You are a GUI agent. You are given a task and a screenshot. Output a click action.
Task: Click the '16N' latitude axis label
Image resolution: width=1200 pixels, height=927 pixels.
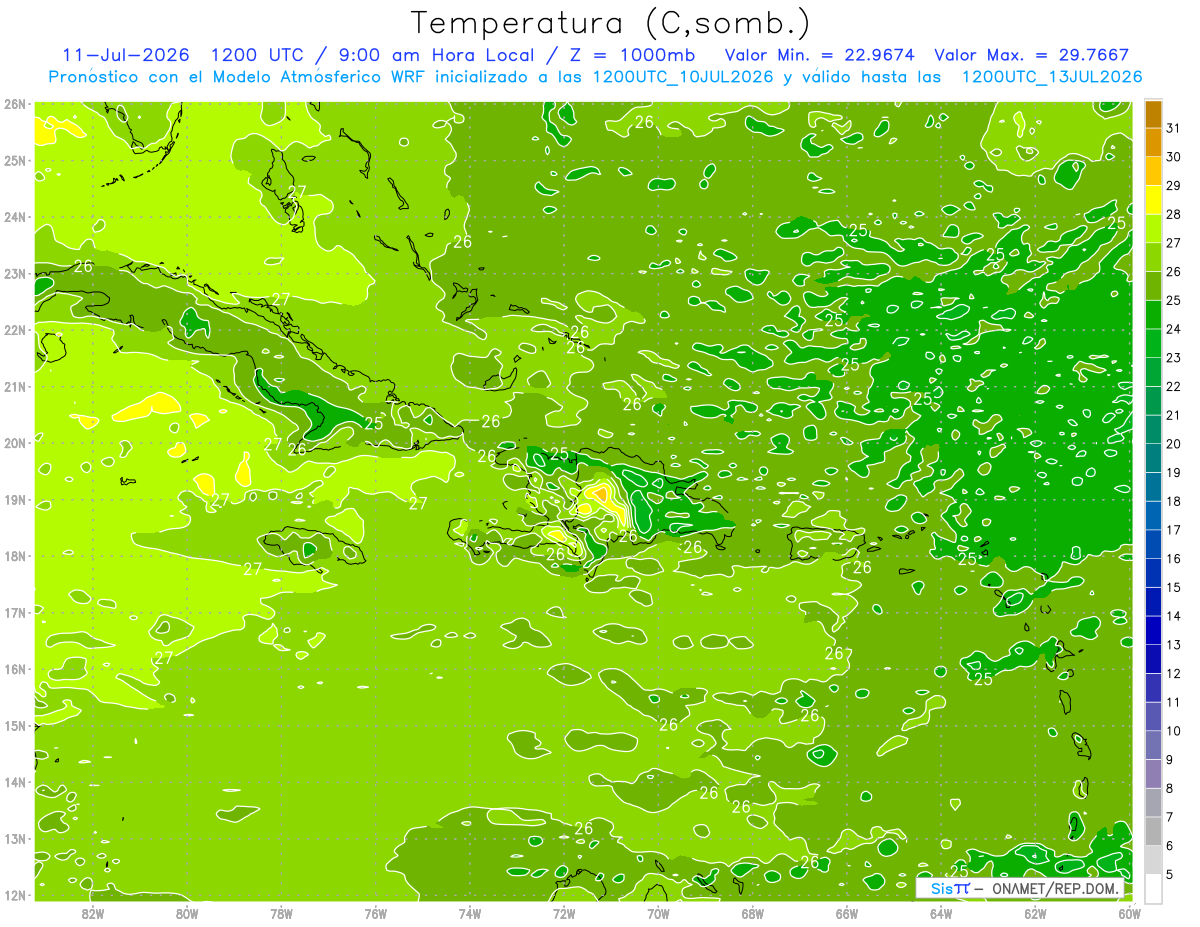(14, 669)
